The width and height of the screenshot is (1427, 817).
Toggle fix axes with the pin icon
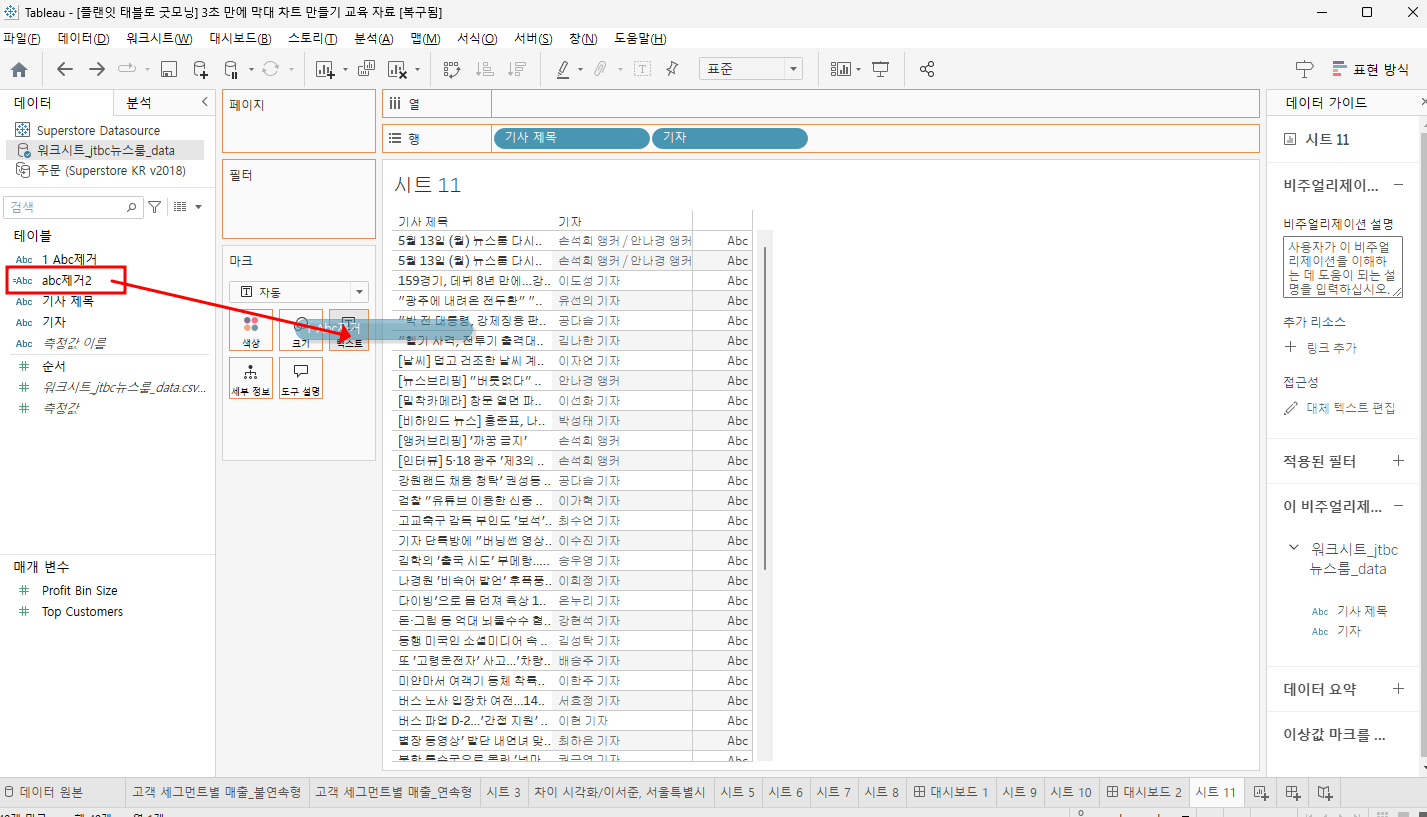(x=672, y=69)
